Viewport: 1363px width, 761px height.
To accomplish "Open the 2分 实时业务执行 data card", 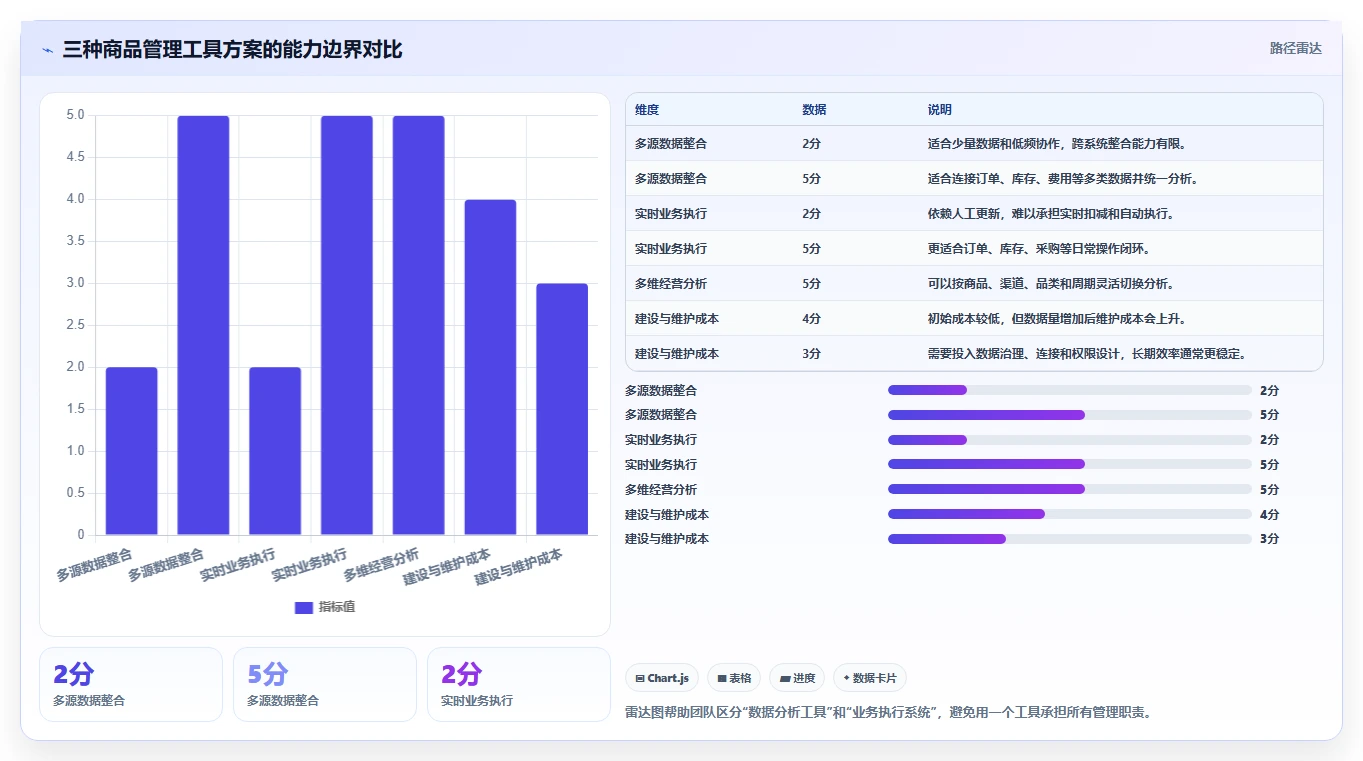I will tap(519, 684).
